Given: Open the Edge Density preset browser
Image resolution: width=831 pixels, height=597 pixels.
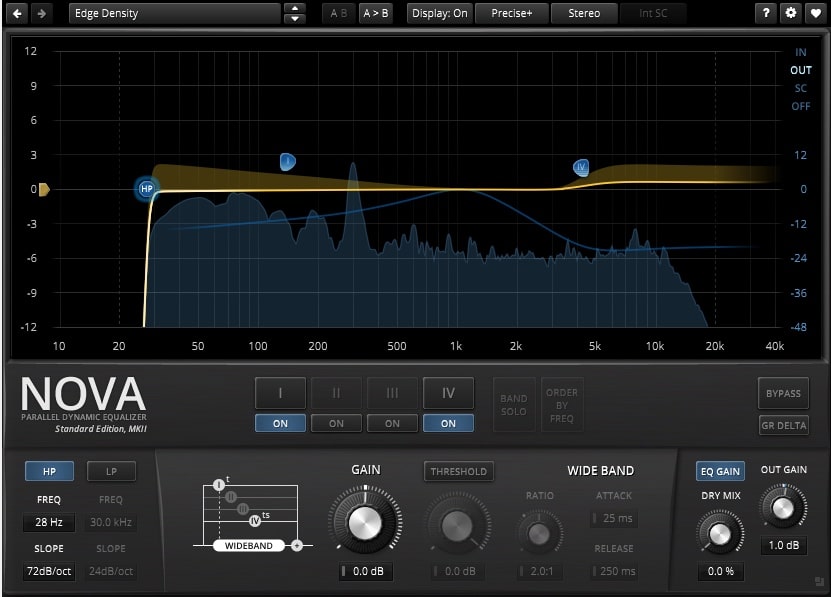Looking at the screenshot, I should coord(175,13).
